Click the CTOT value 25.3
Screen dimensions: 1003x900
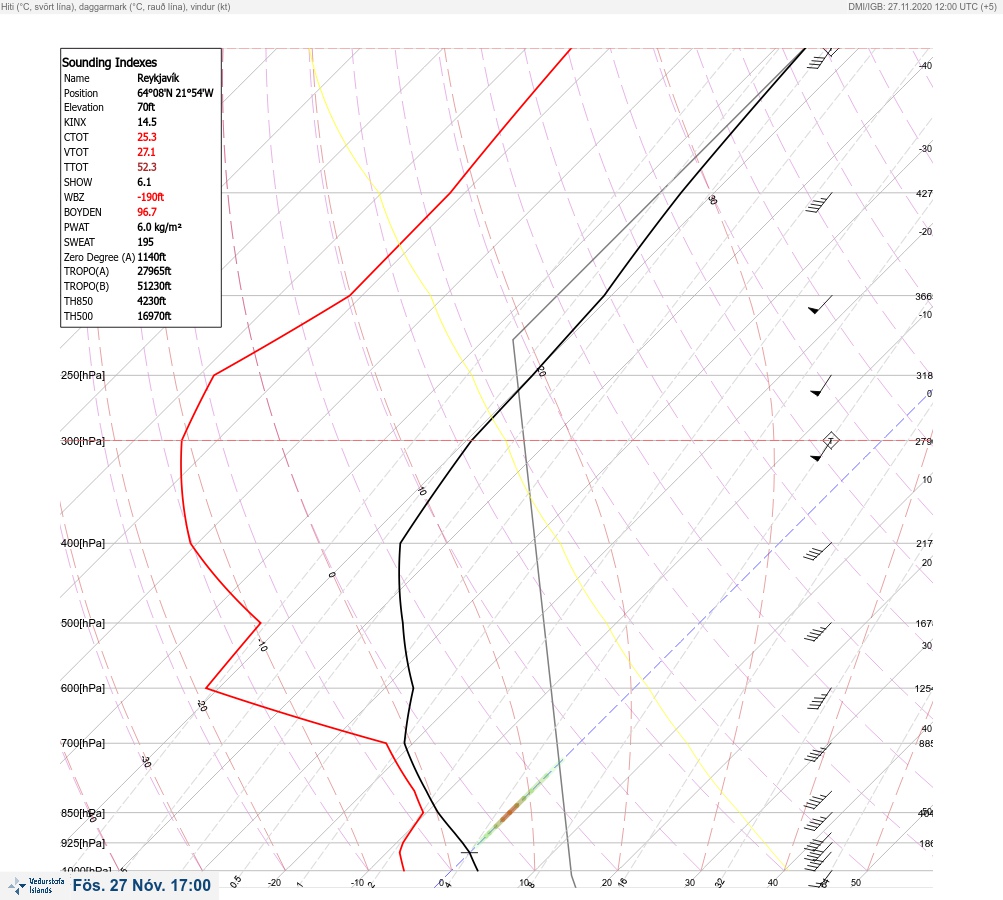tap(146, 137)
